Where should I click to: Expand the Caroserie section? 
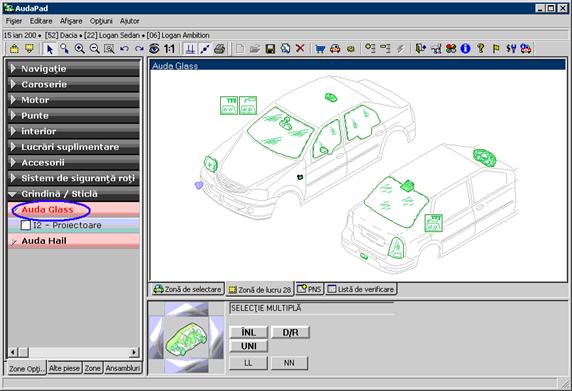tap(73, 84)
